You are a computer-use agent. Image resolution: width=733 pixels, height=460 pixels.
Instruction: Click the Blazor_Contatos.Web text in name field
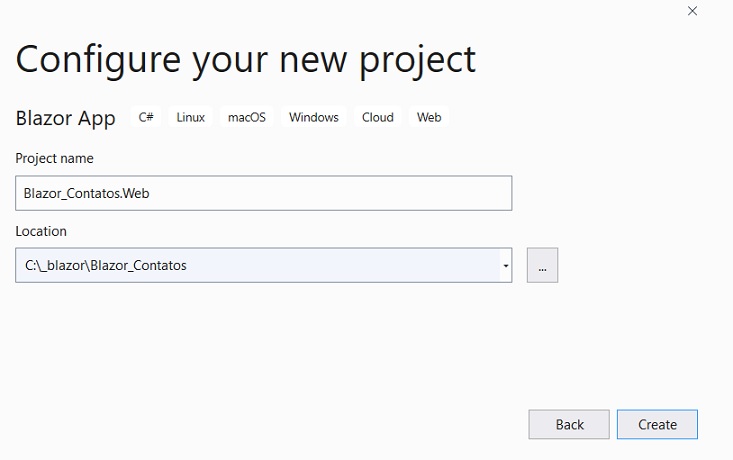[86, 194]
